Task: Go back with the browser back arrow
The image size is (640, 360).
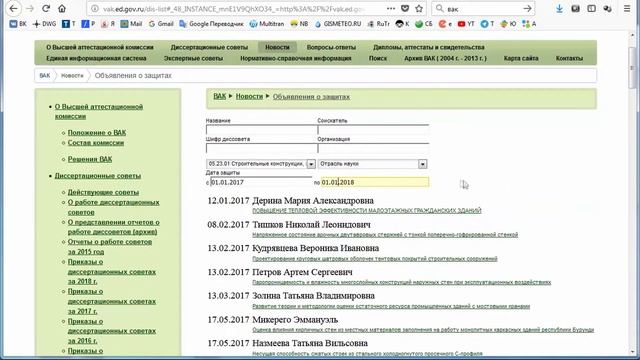Action: pos(13,9)
